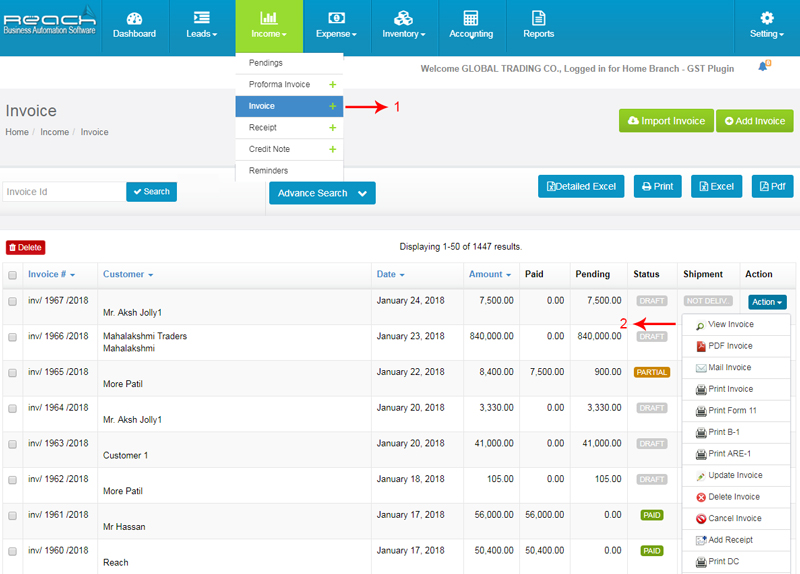The width and height of the screenshot is (800, 574).
Task: Click the PDF Invoice red icon
Action: pos(701,346)
